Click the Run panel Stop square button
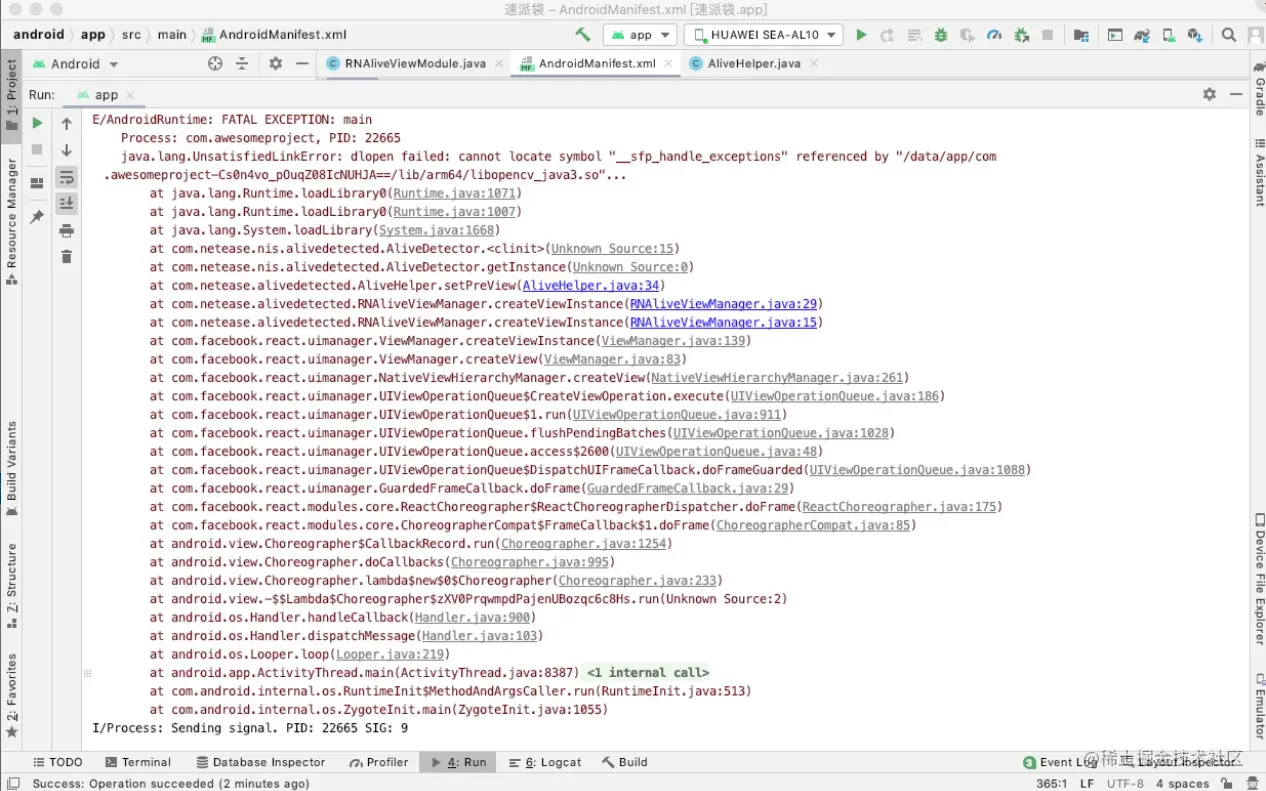Screen dimensions: 1266x791 37,149
